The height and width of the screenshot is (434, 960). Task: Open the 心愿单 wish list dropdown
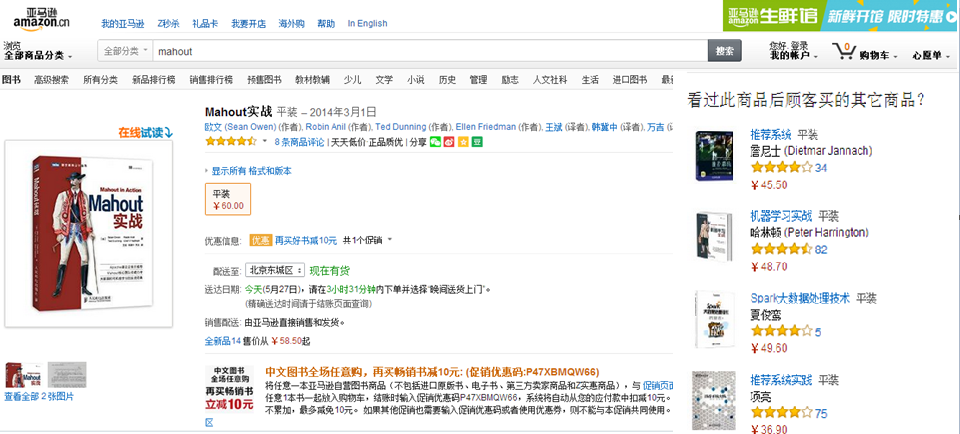click(x=931, y=56)
